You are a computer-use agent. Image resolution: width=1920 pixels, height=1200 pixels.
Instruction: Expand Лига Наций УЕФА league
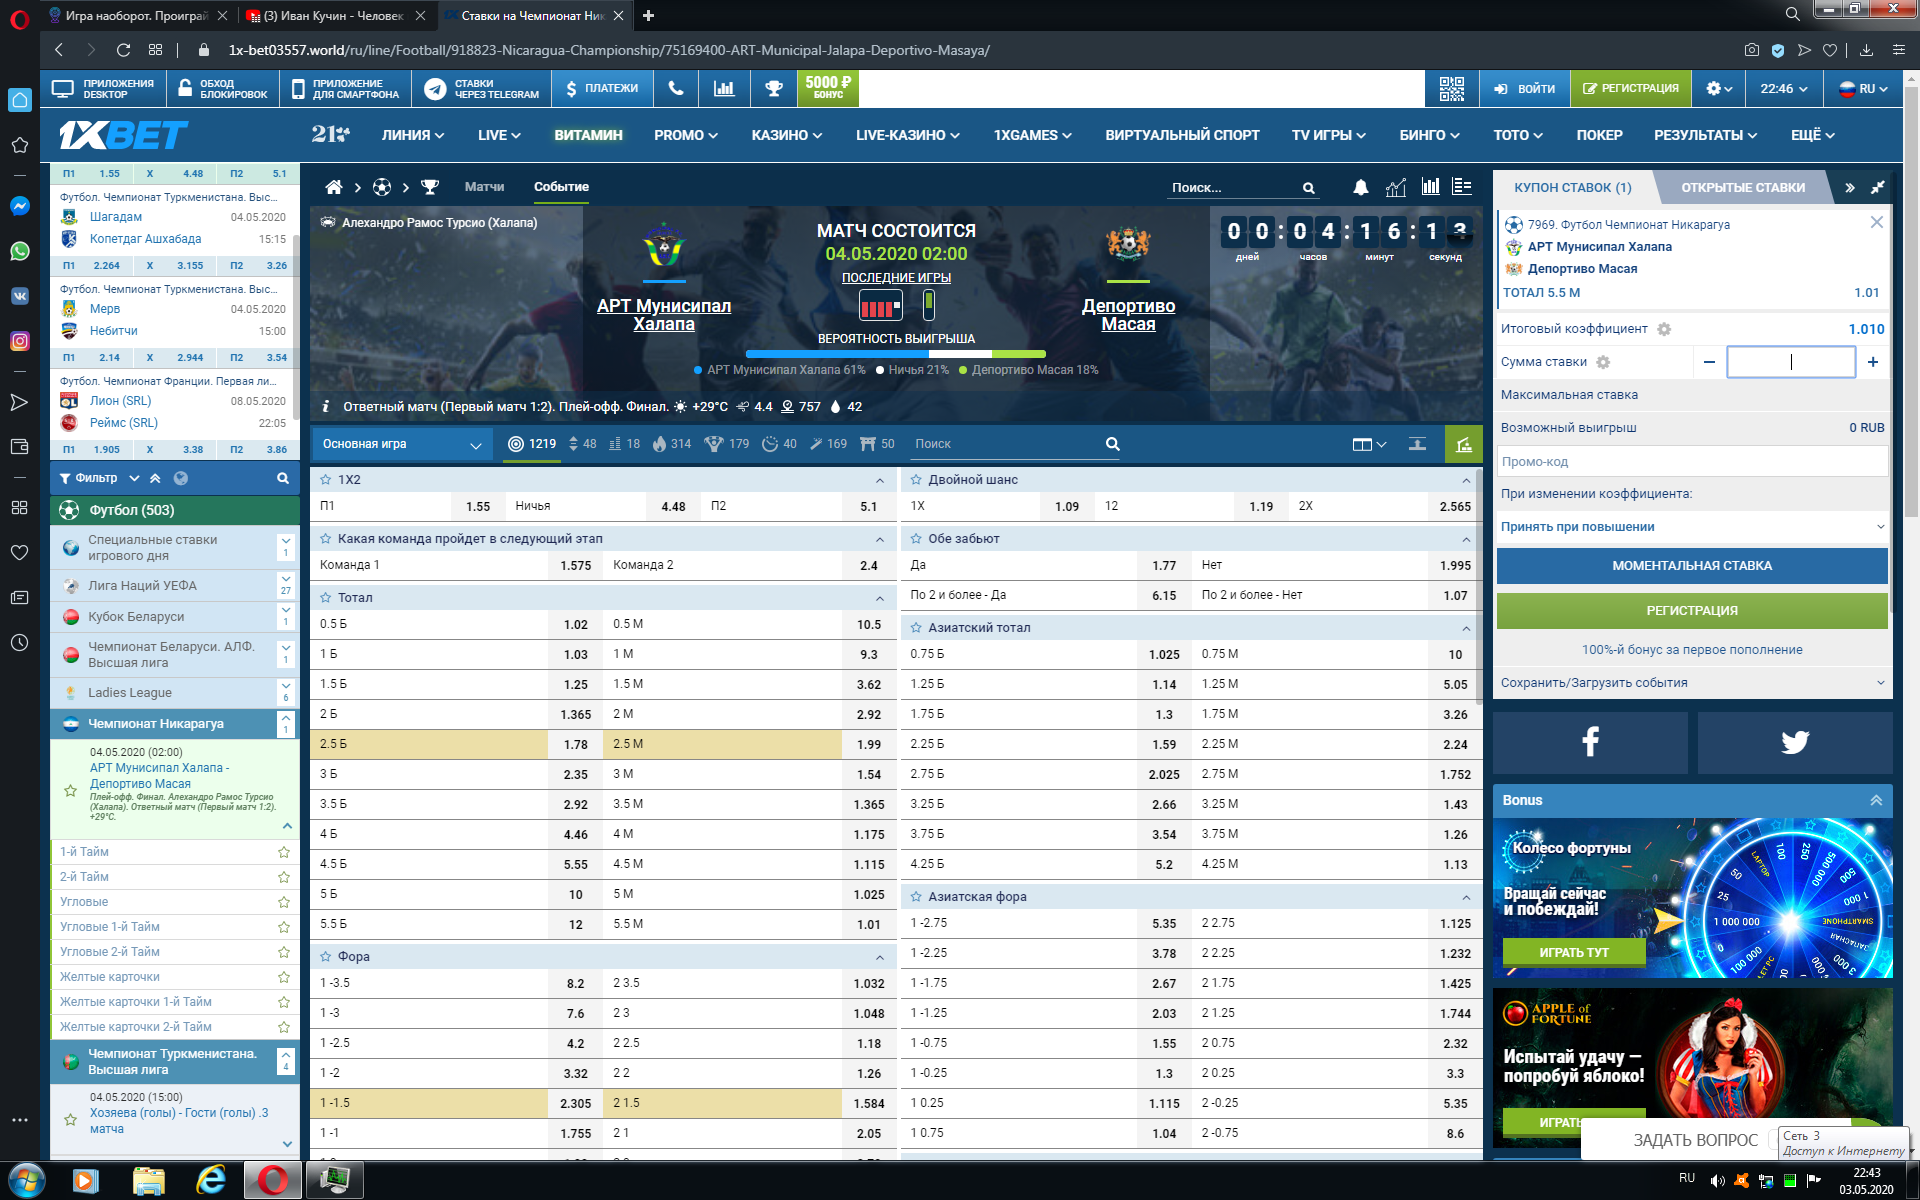[286, 585]
